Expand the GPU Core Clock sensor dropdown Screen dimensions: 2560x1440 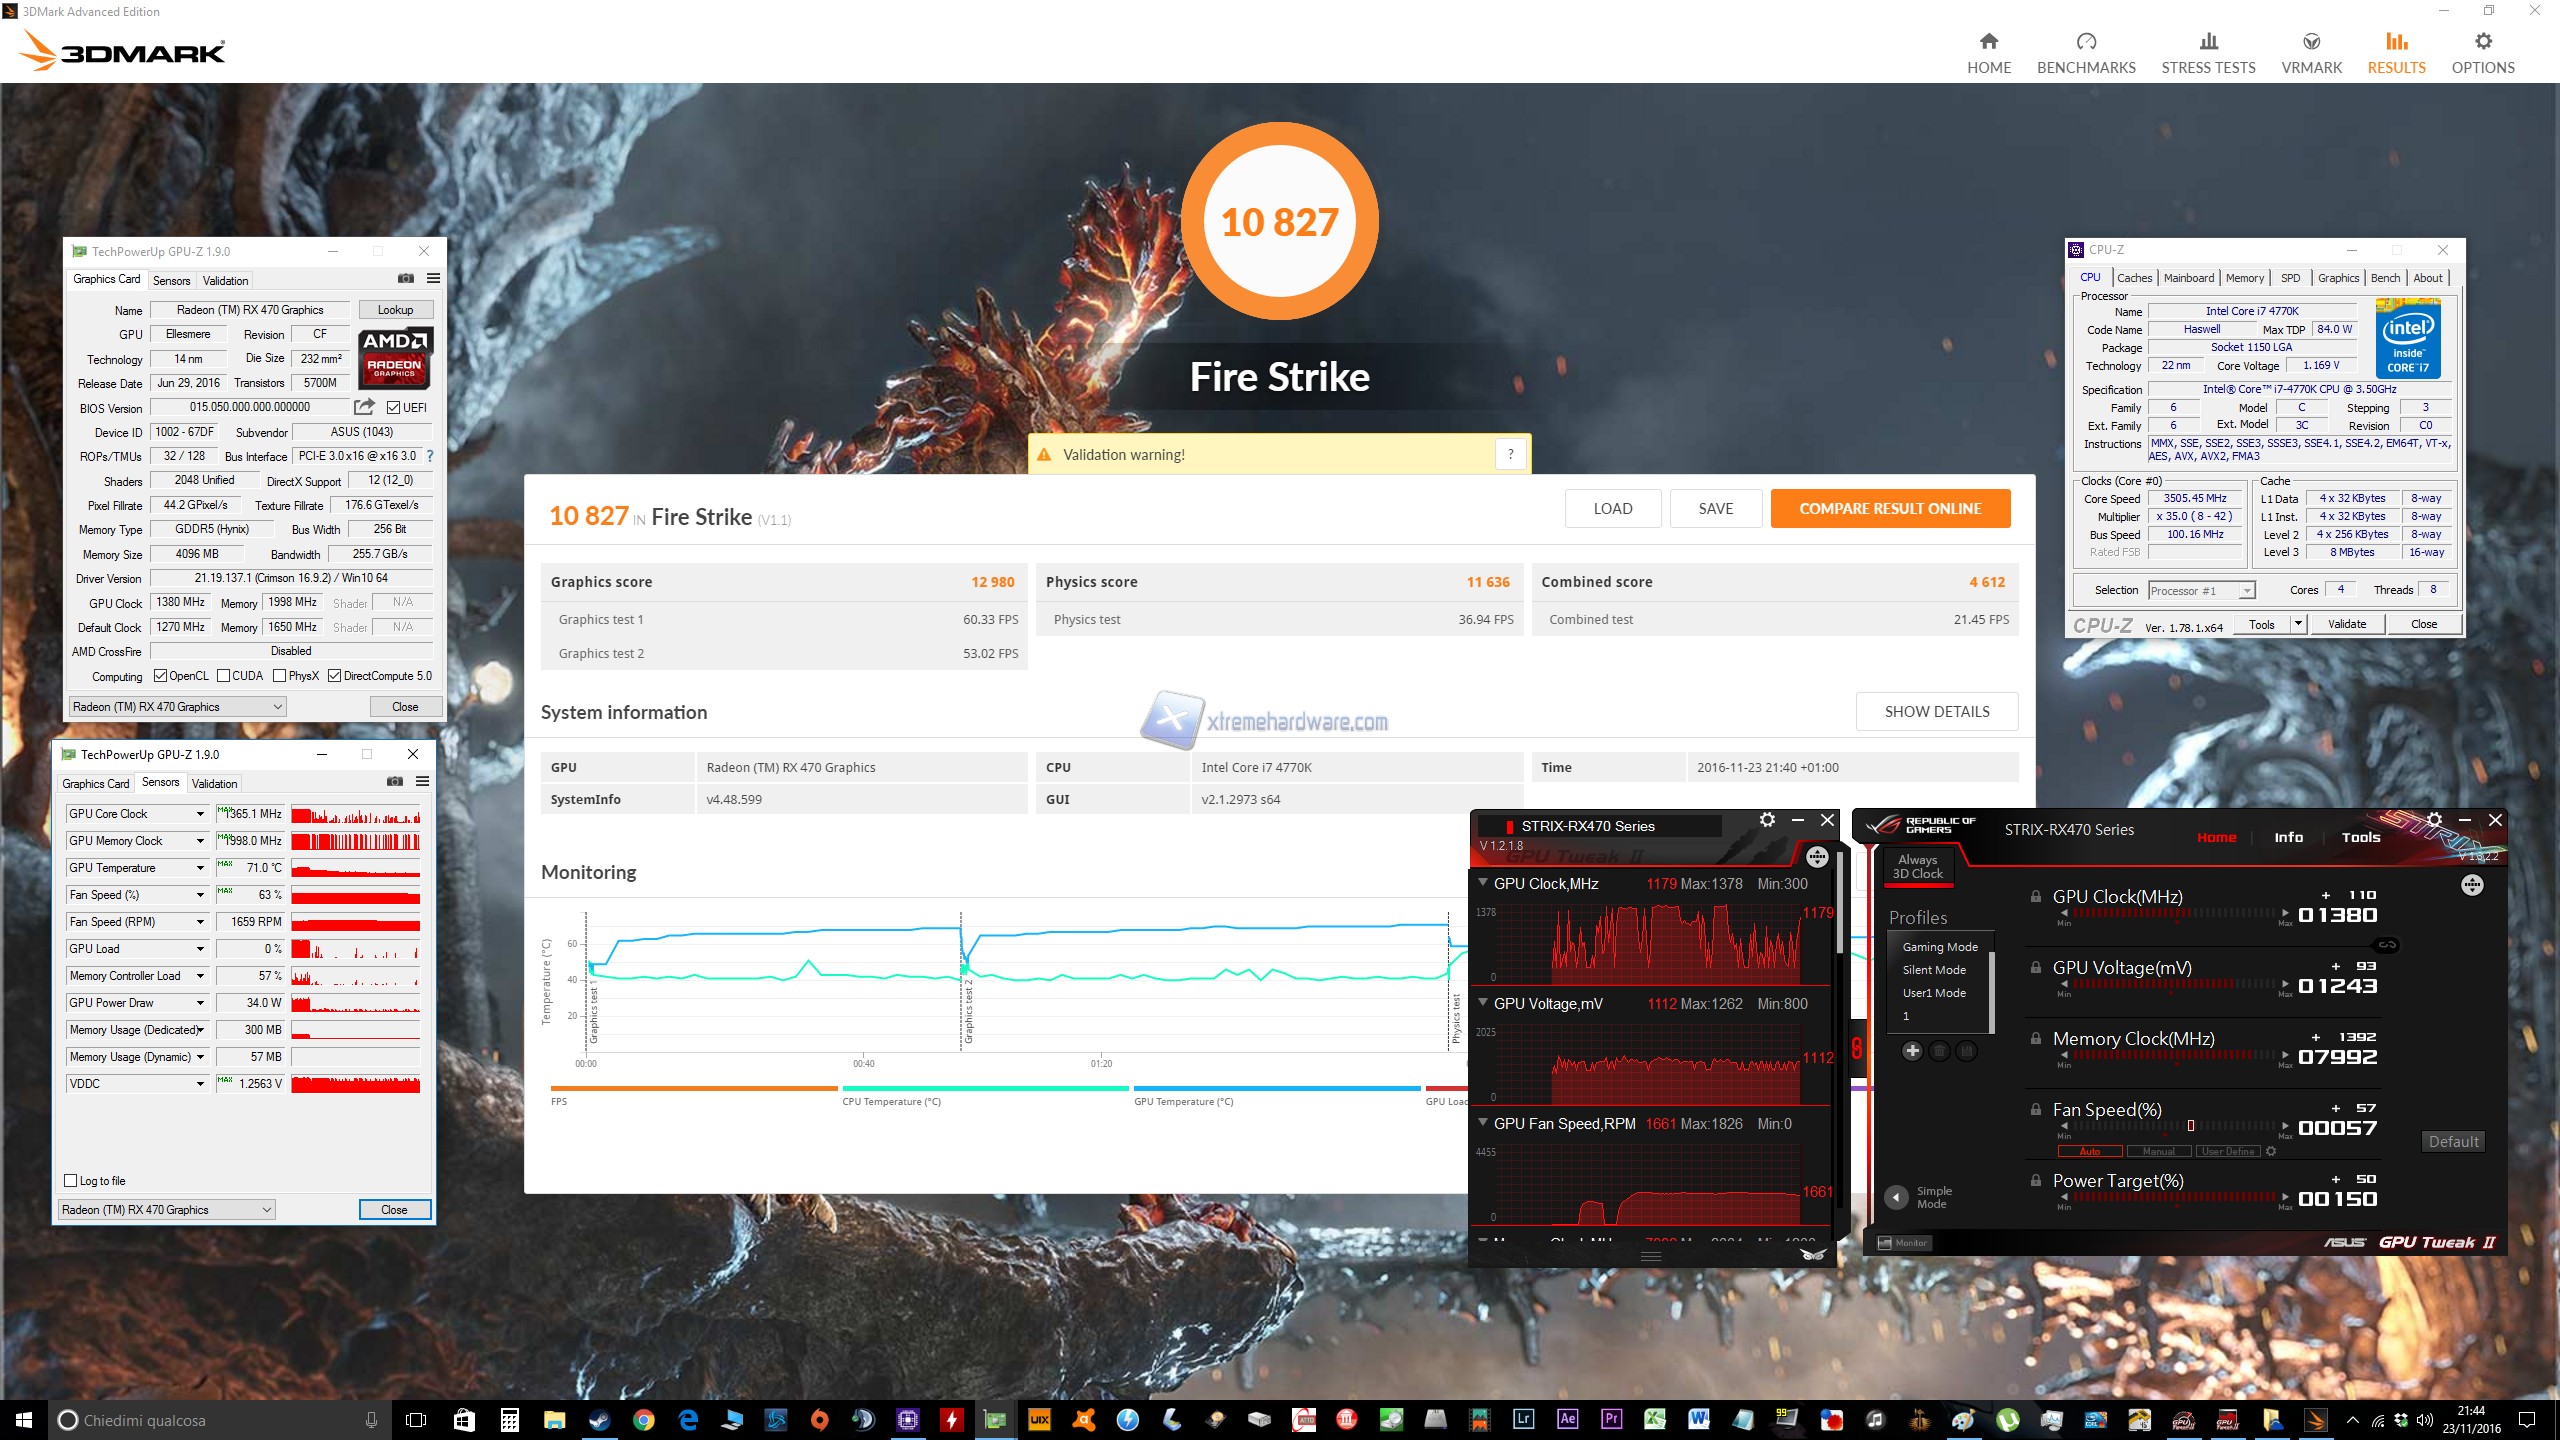200,814
